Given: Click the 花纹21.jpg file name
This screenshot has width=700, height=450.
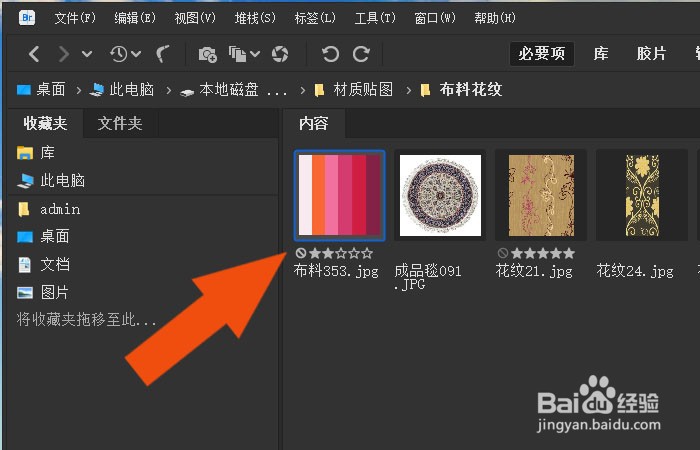Looking at the screenshot, I should (x=534, y=271).
